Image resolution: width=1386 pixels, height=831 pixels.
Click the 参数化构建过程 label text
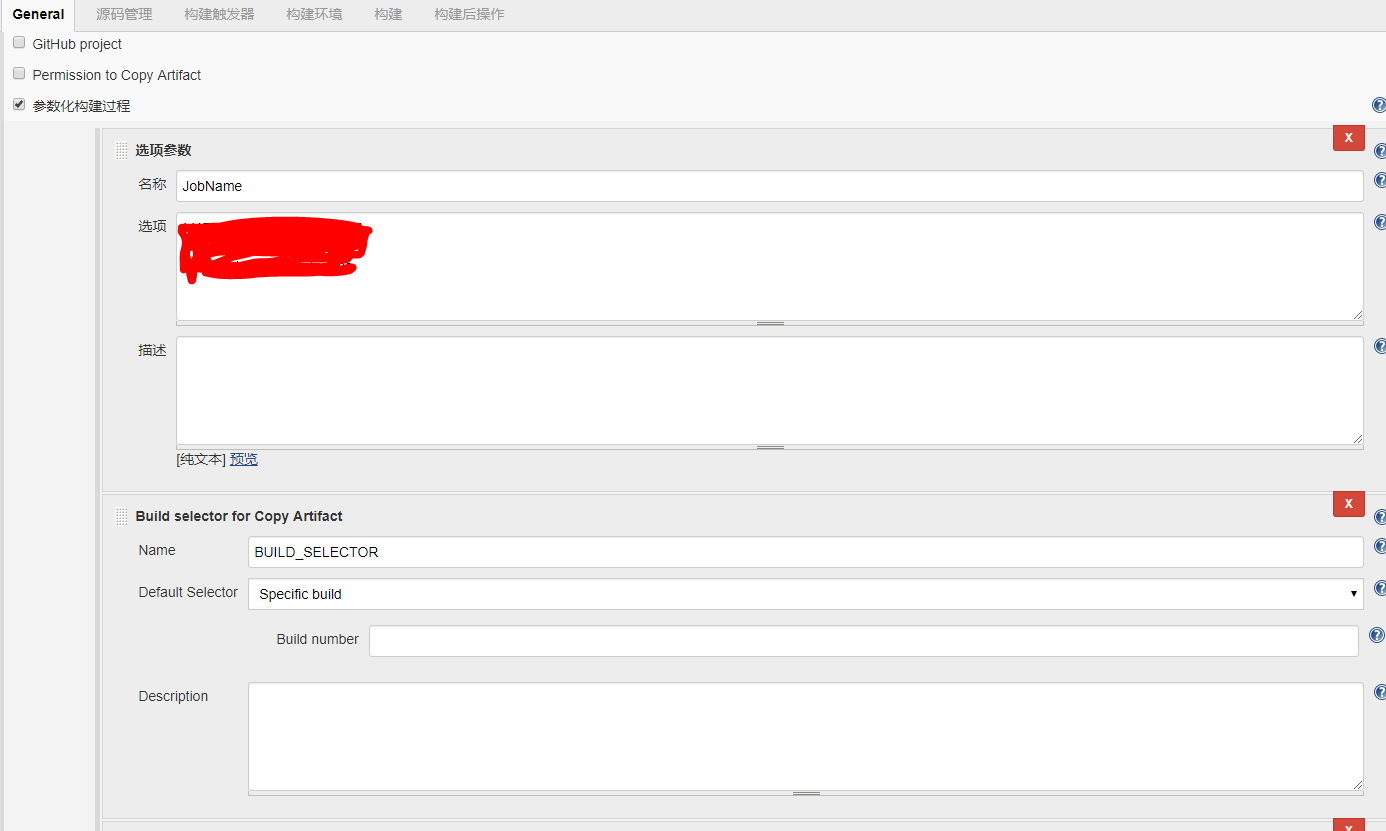(x=81, y=106)
